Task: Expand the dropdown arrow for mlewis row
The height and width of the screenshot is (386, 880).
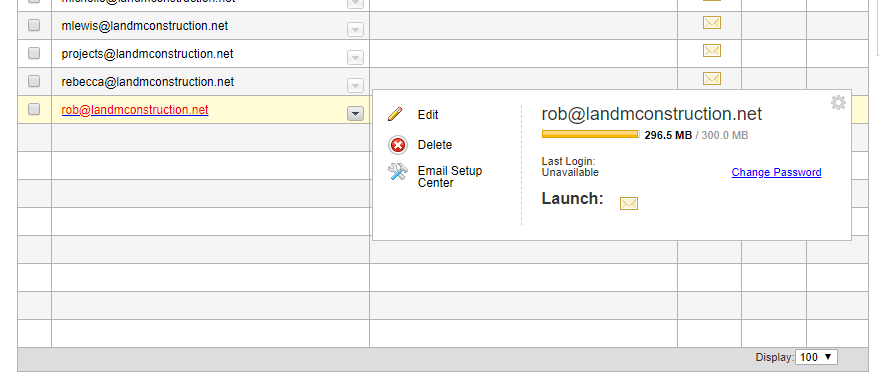Action: click(x=355, y=29)
